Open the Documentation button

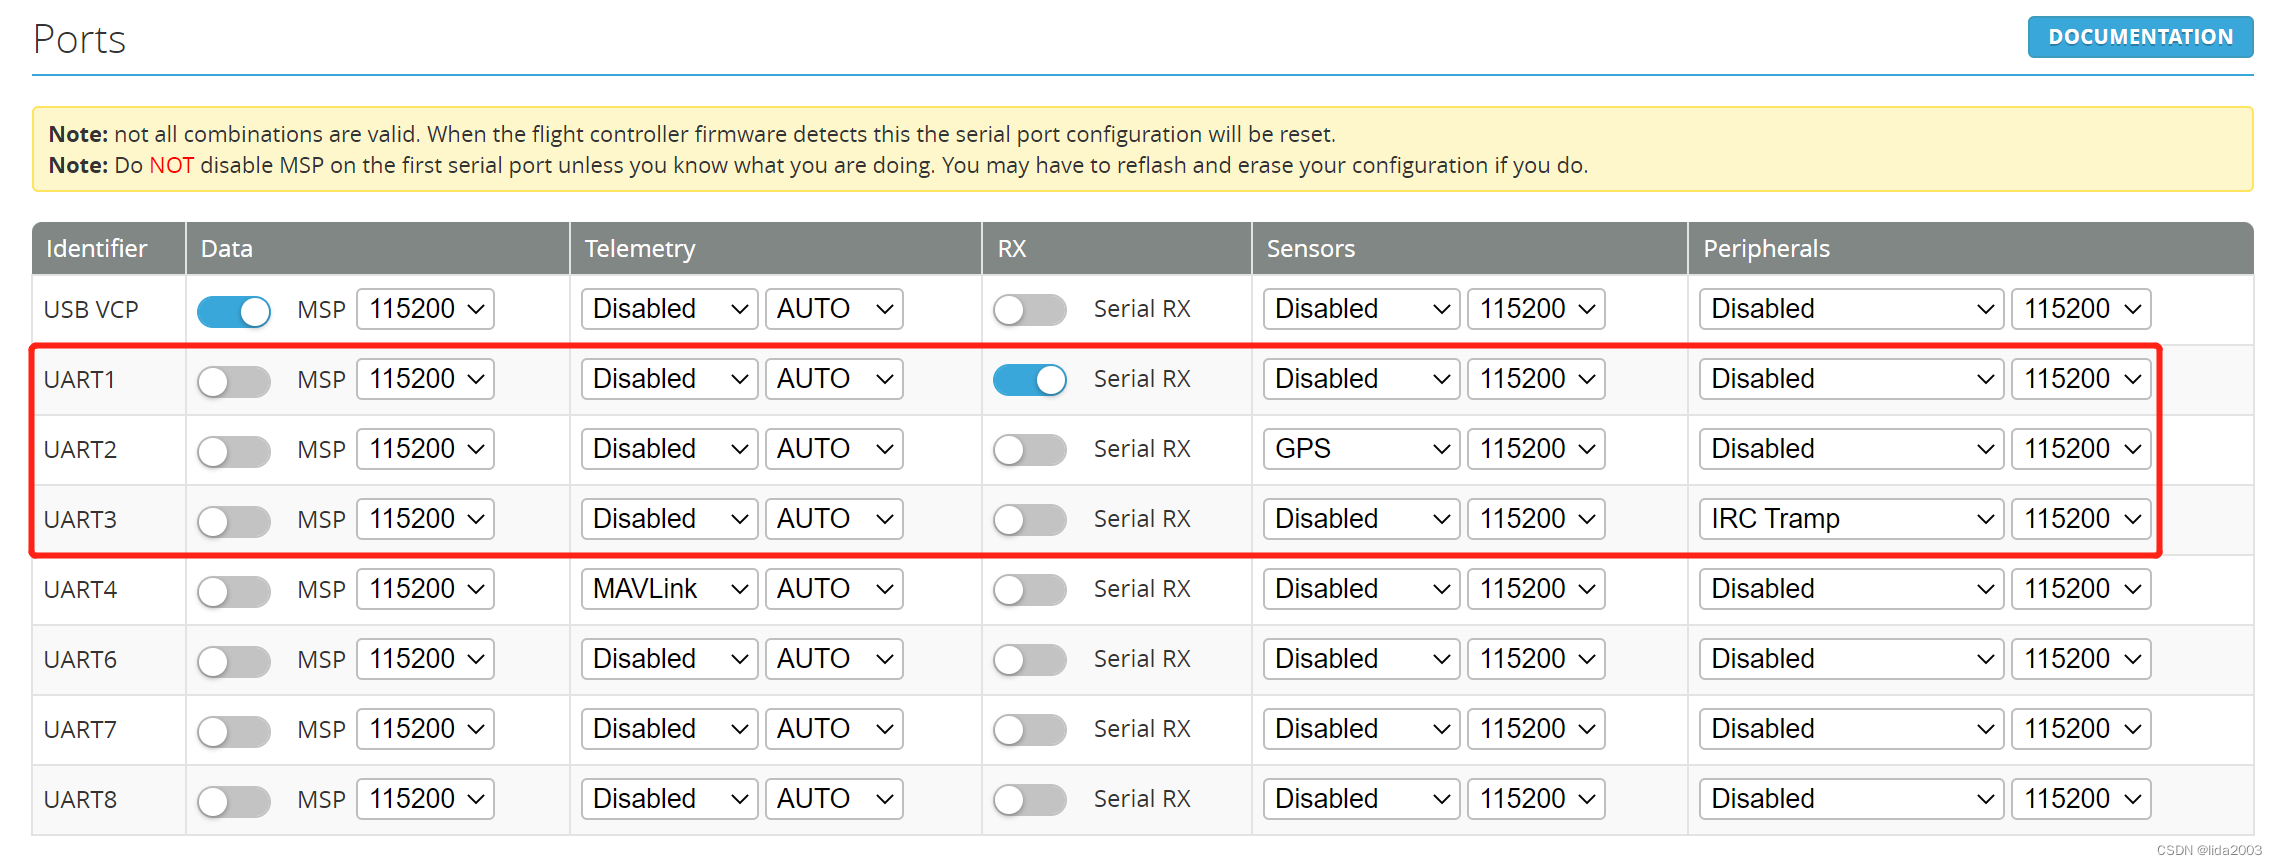pos(2140,37)
